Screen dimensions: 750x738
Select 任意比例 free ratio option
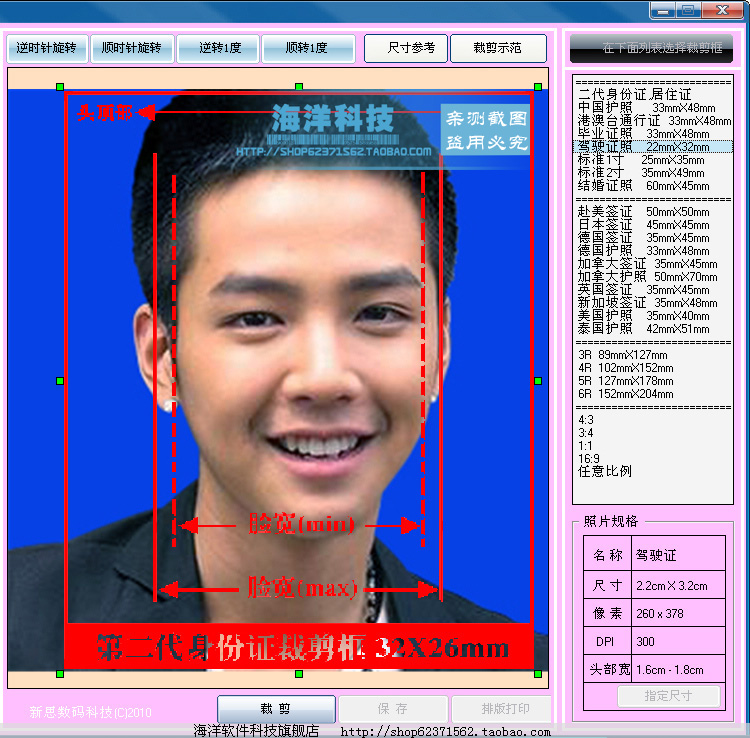pos(652,472)
